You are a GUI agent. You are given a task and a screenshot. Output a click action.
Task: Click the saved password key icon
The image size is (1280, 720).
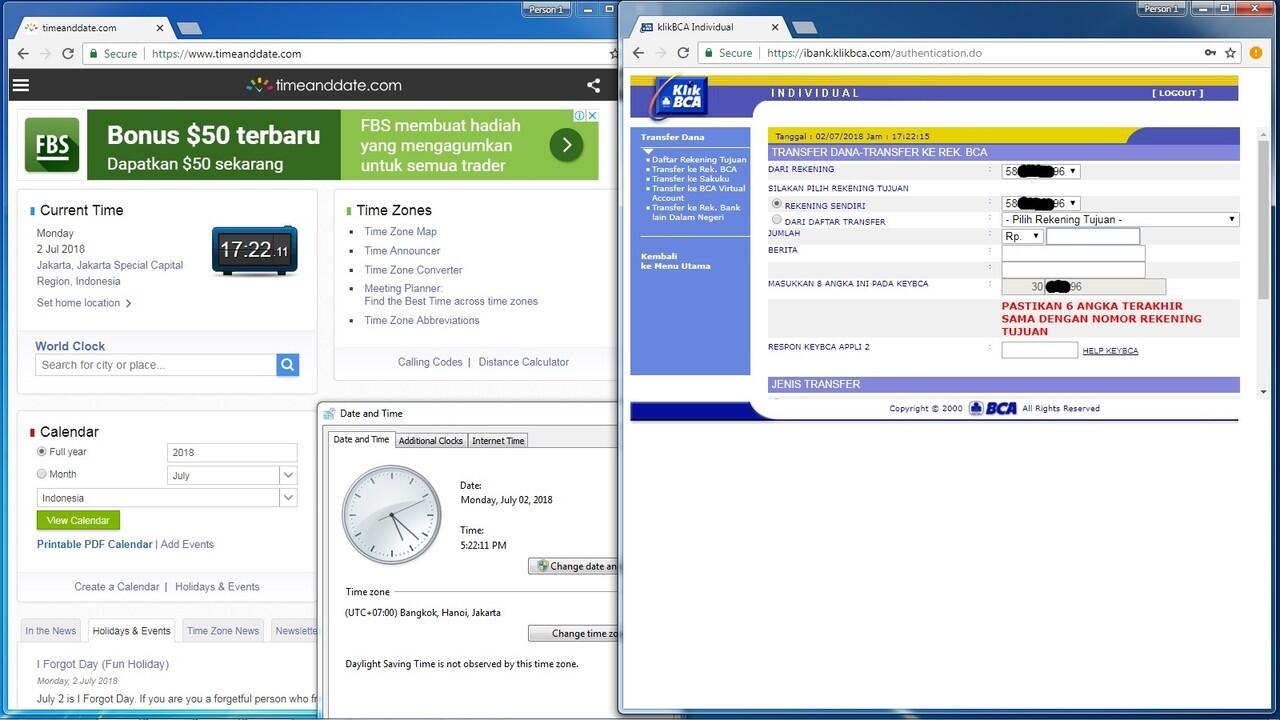[x=1210, y=53]
